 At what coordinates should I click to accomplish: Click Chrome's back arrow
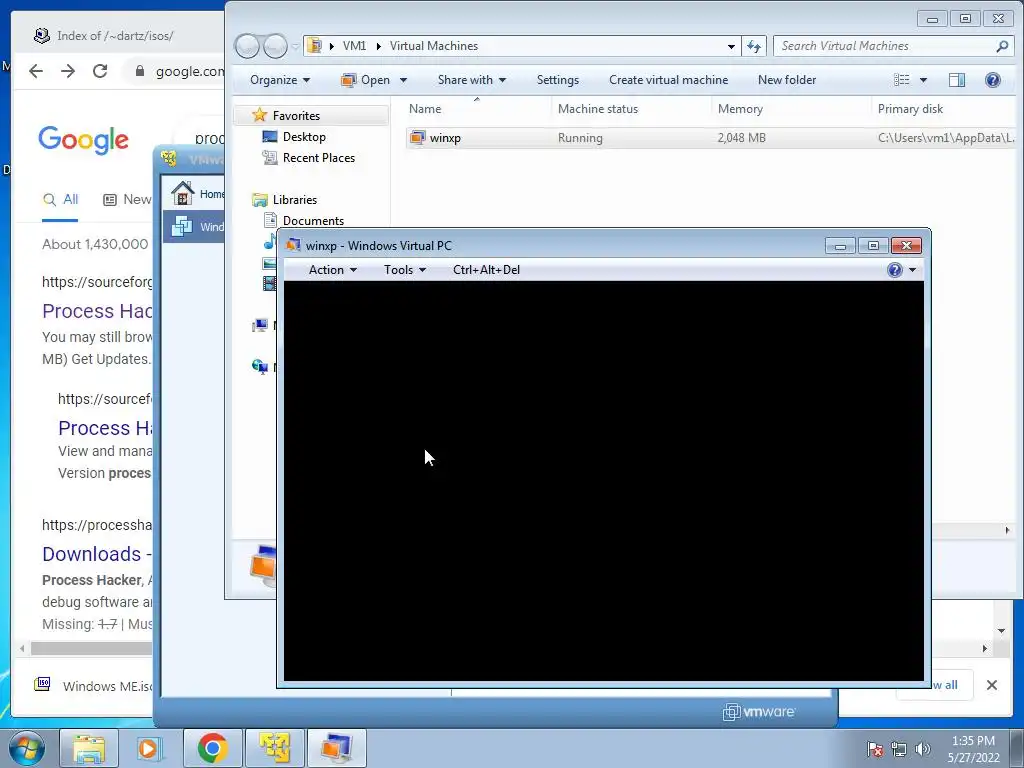36,71
